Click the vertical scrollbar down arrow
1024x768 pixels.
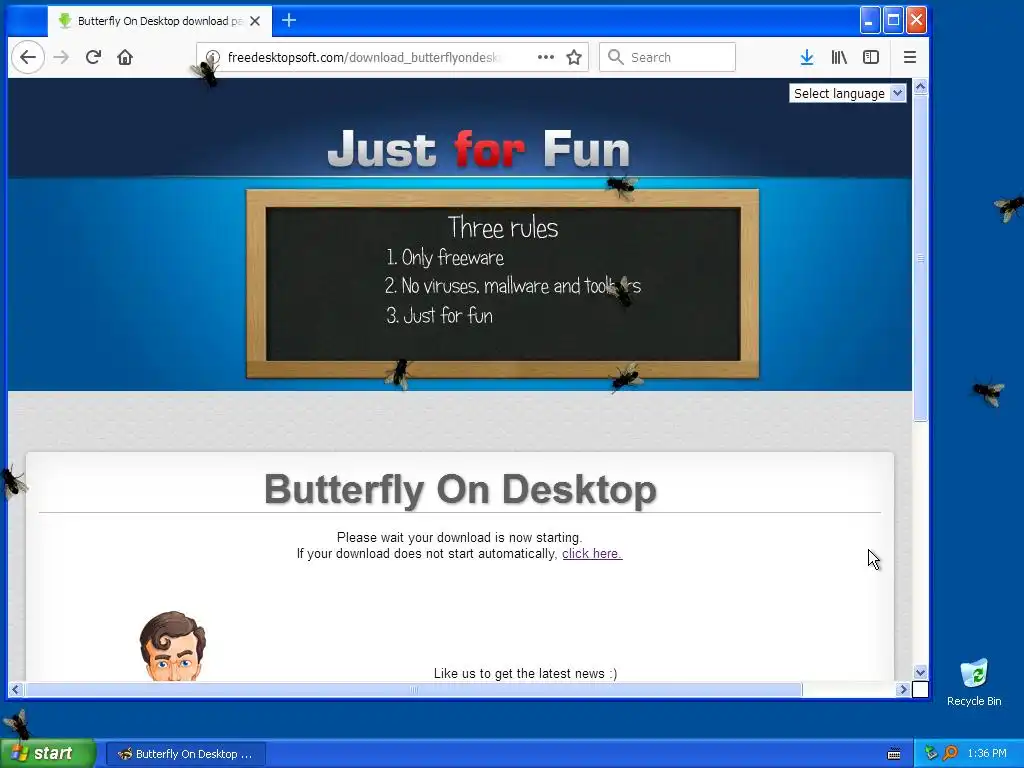point(921,672)
